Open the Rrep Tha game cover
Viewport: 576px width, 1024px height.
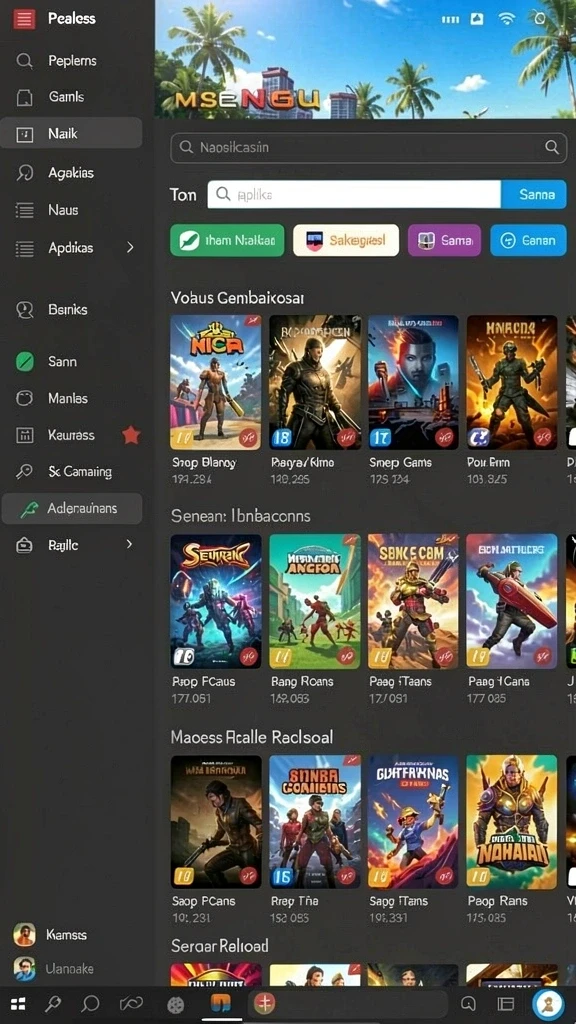[x=315, y=822]
